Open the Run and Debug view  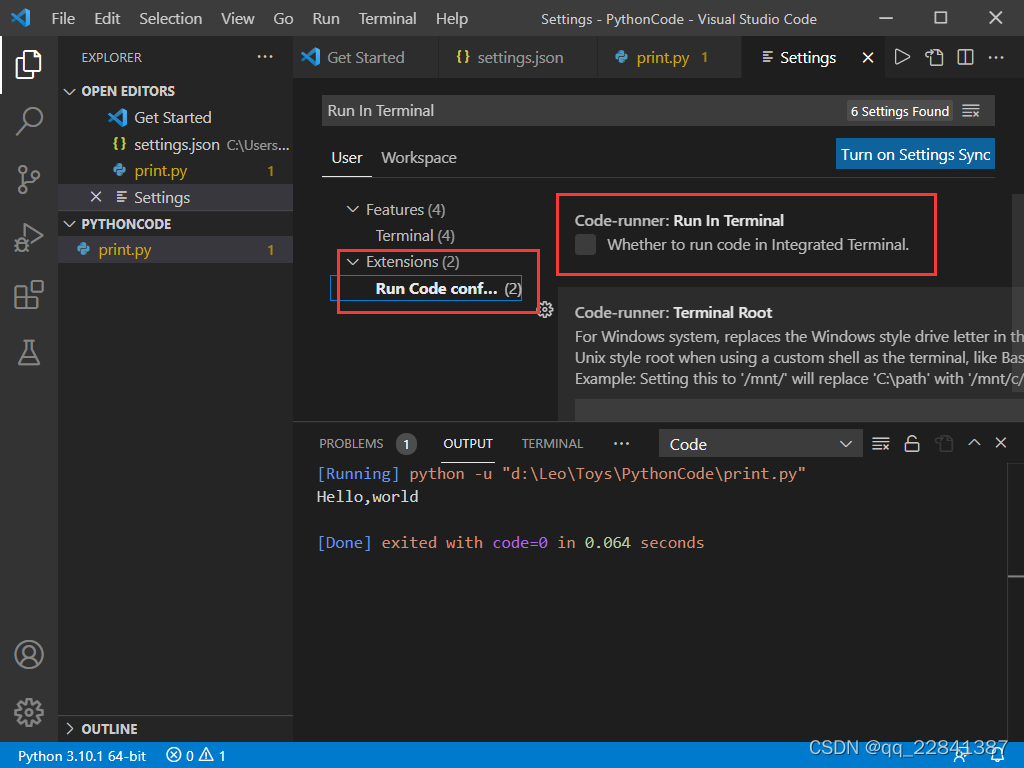(x=29, y=237)
